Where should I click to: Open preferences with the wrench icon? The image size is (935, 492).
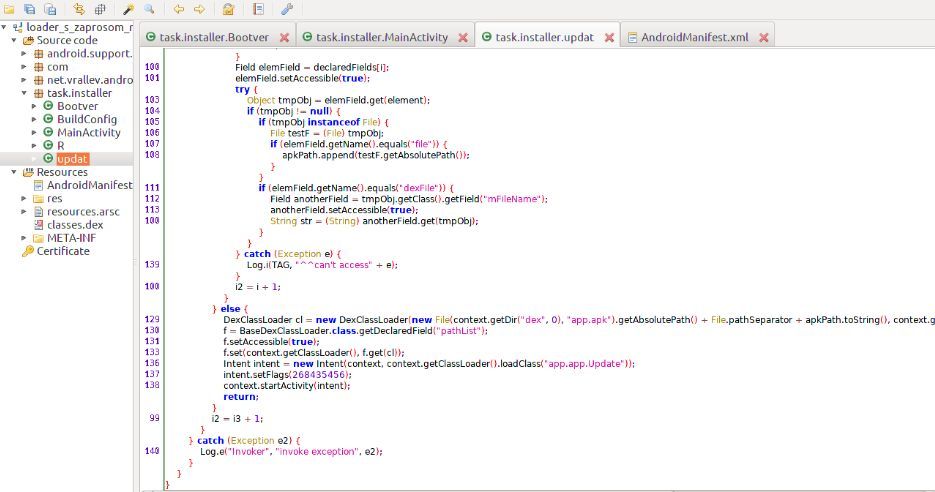point(287,9)
